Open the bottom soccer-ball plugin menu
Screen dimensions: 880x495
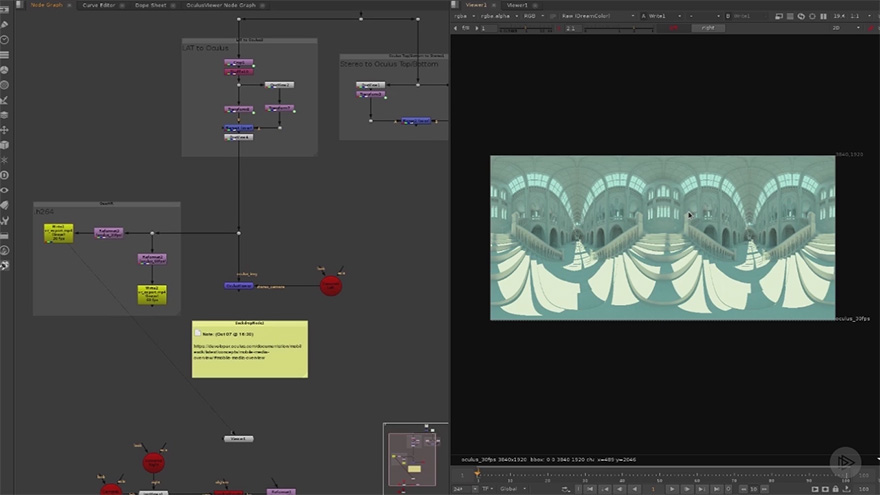click(4, 265)
